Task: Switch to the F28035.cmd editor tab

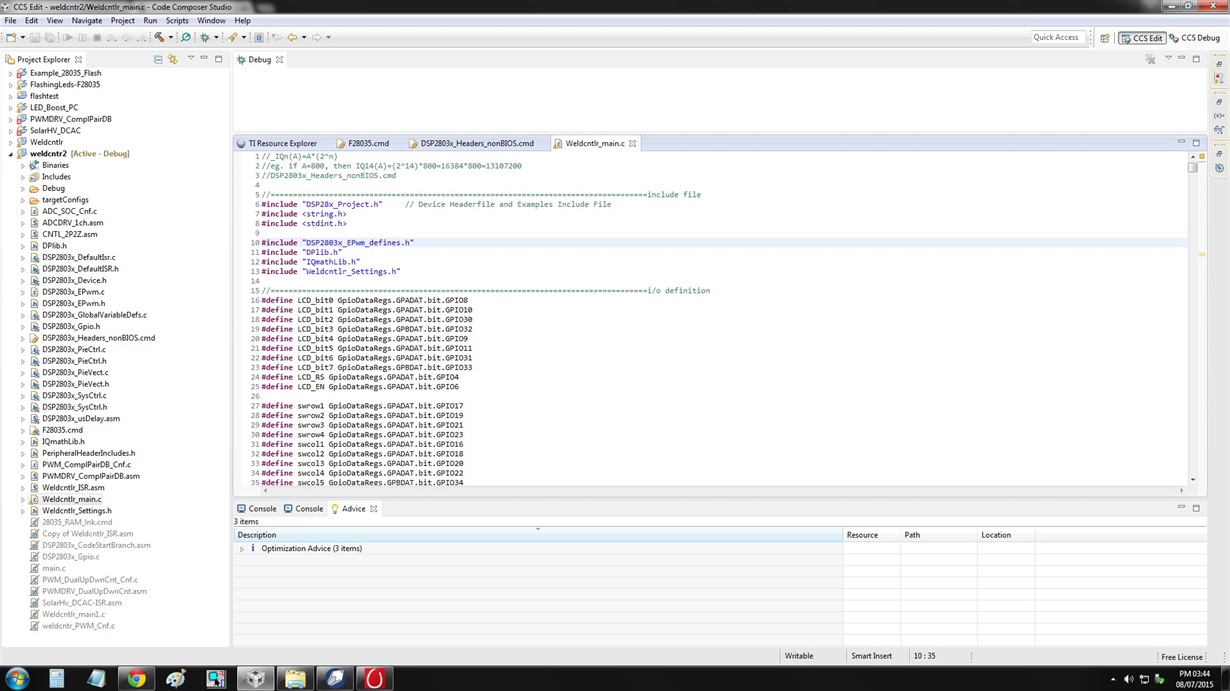Action: 368,143
